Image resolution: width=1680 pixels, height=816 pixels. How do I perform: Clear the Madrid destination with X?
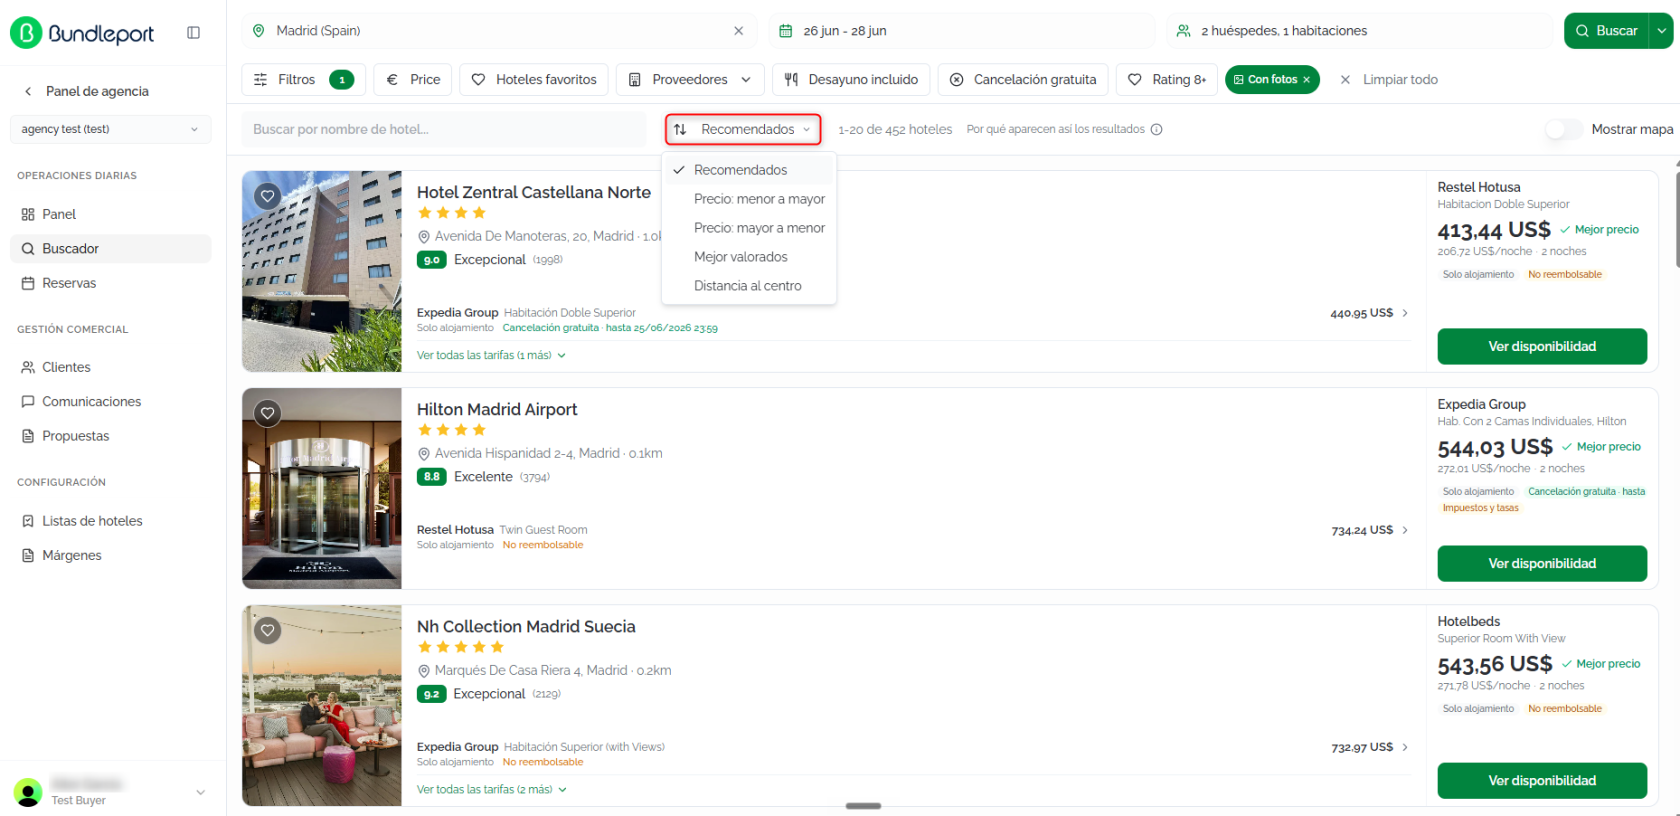(739, 31)
